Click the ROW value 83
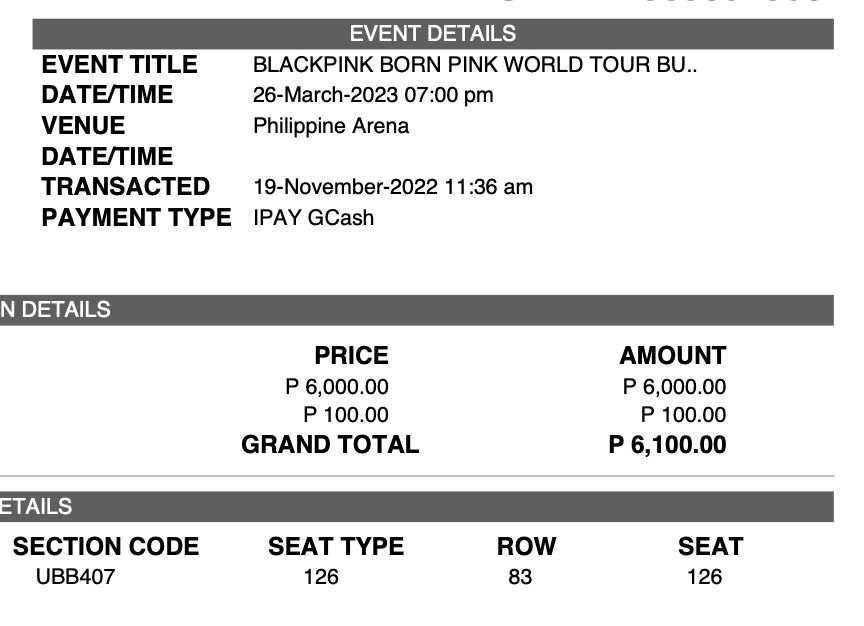The width and height of the screenshot is (864, 626). [520, 578]
